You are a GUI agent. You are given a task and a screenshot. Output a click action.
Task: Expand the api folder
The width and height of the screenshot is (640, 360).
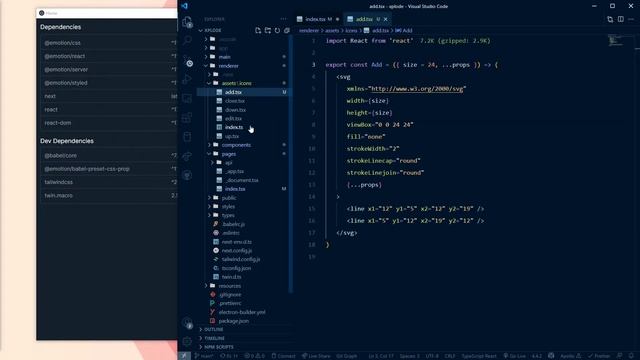point(228,162)
